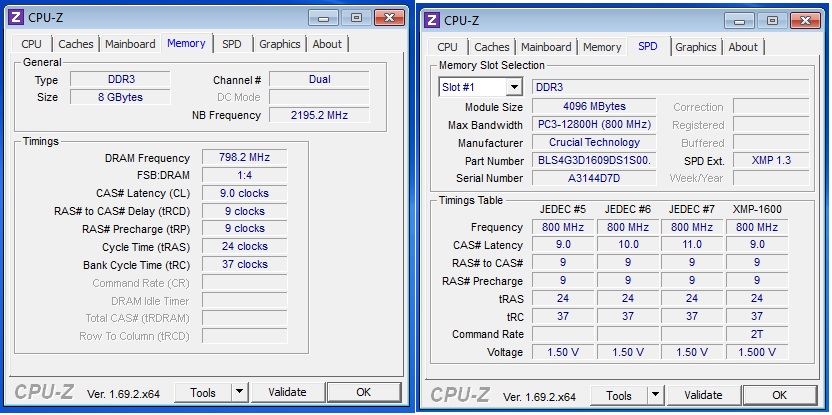Screen dimensions: 832x415
Task: Expand the Slot #1 memory slot dropdown
Action: (x=514, y=87)
